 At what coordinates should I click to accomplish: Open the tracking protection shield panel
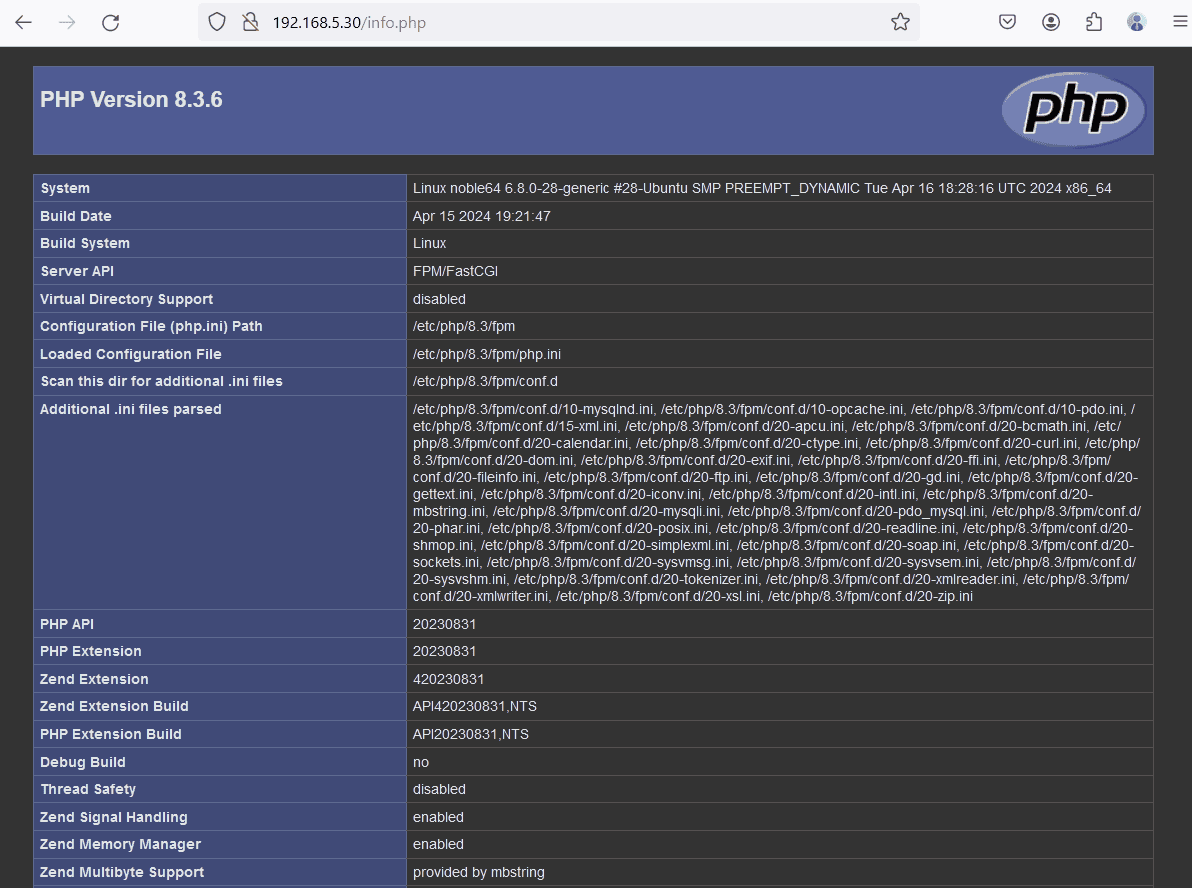pos(217,22)
